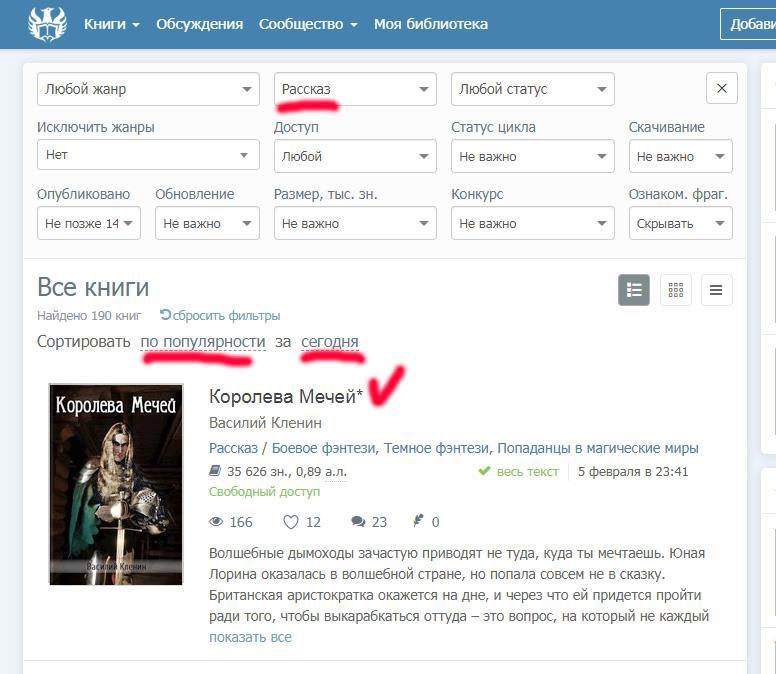Screen dimensions: 776x674
Task: Expand the 'Любой статус' dropdown
Action: click(x=532, y=89)
